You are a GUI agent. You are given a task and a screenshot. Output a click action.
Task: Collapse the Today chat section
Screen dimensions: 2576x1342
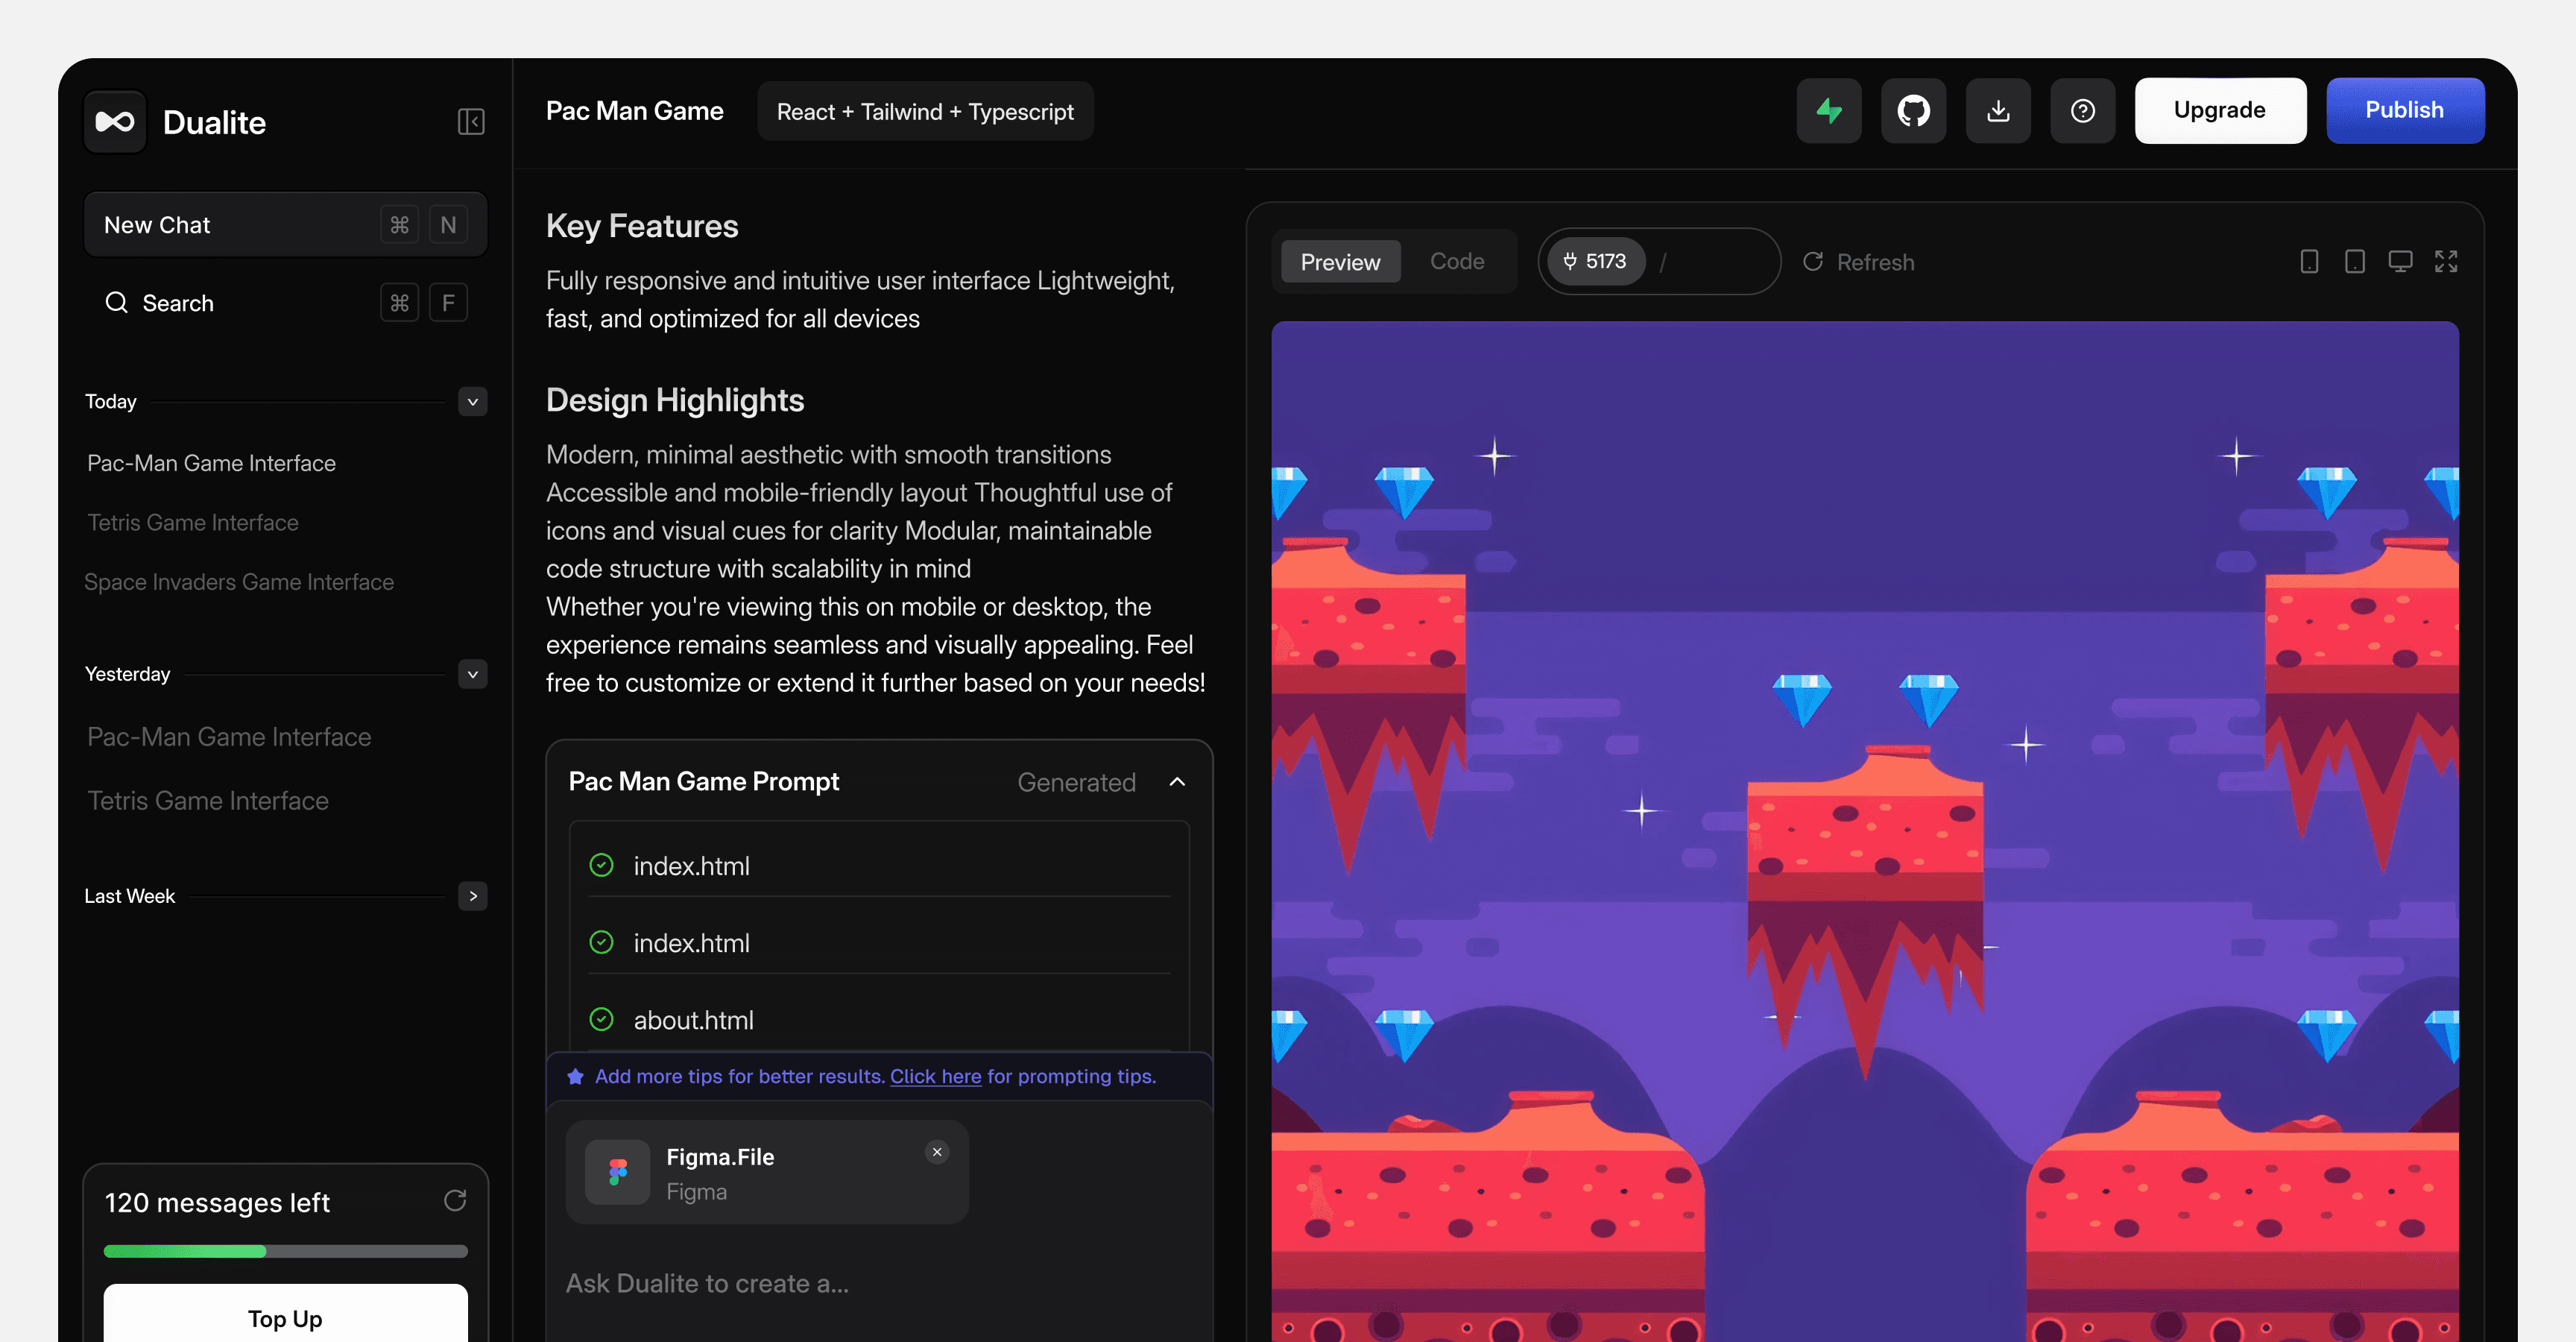point(473,402)
